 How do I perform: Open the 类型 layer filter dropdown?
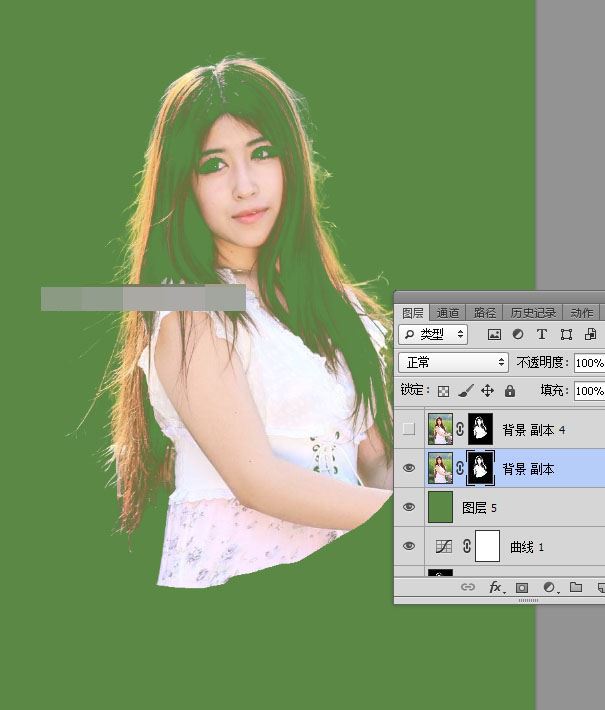pos(433,334)
